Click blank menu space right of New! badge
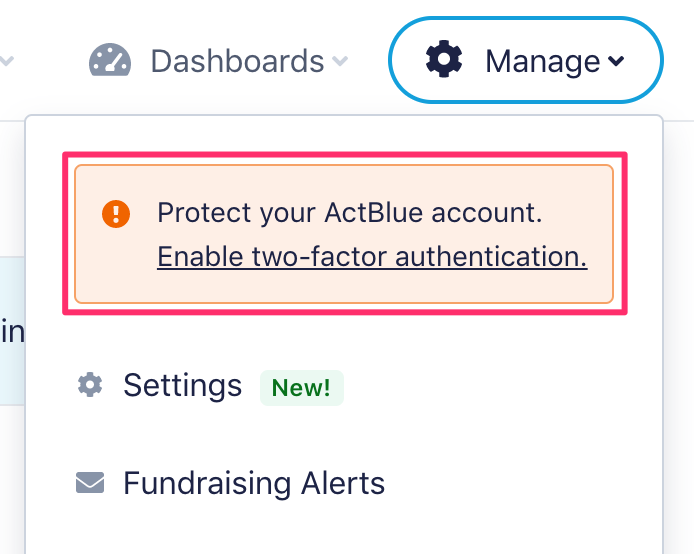694x554 pixels. [x=500, y=387]
